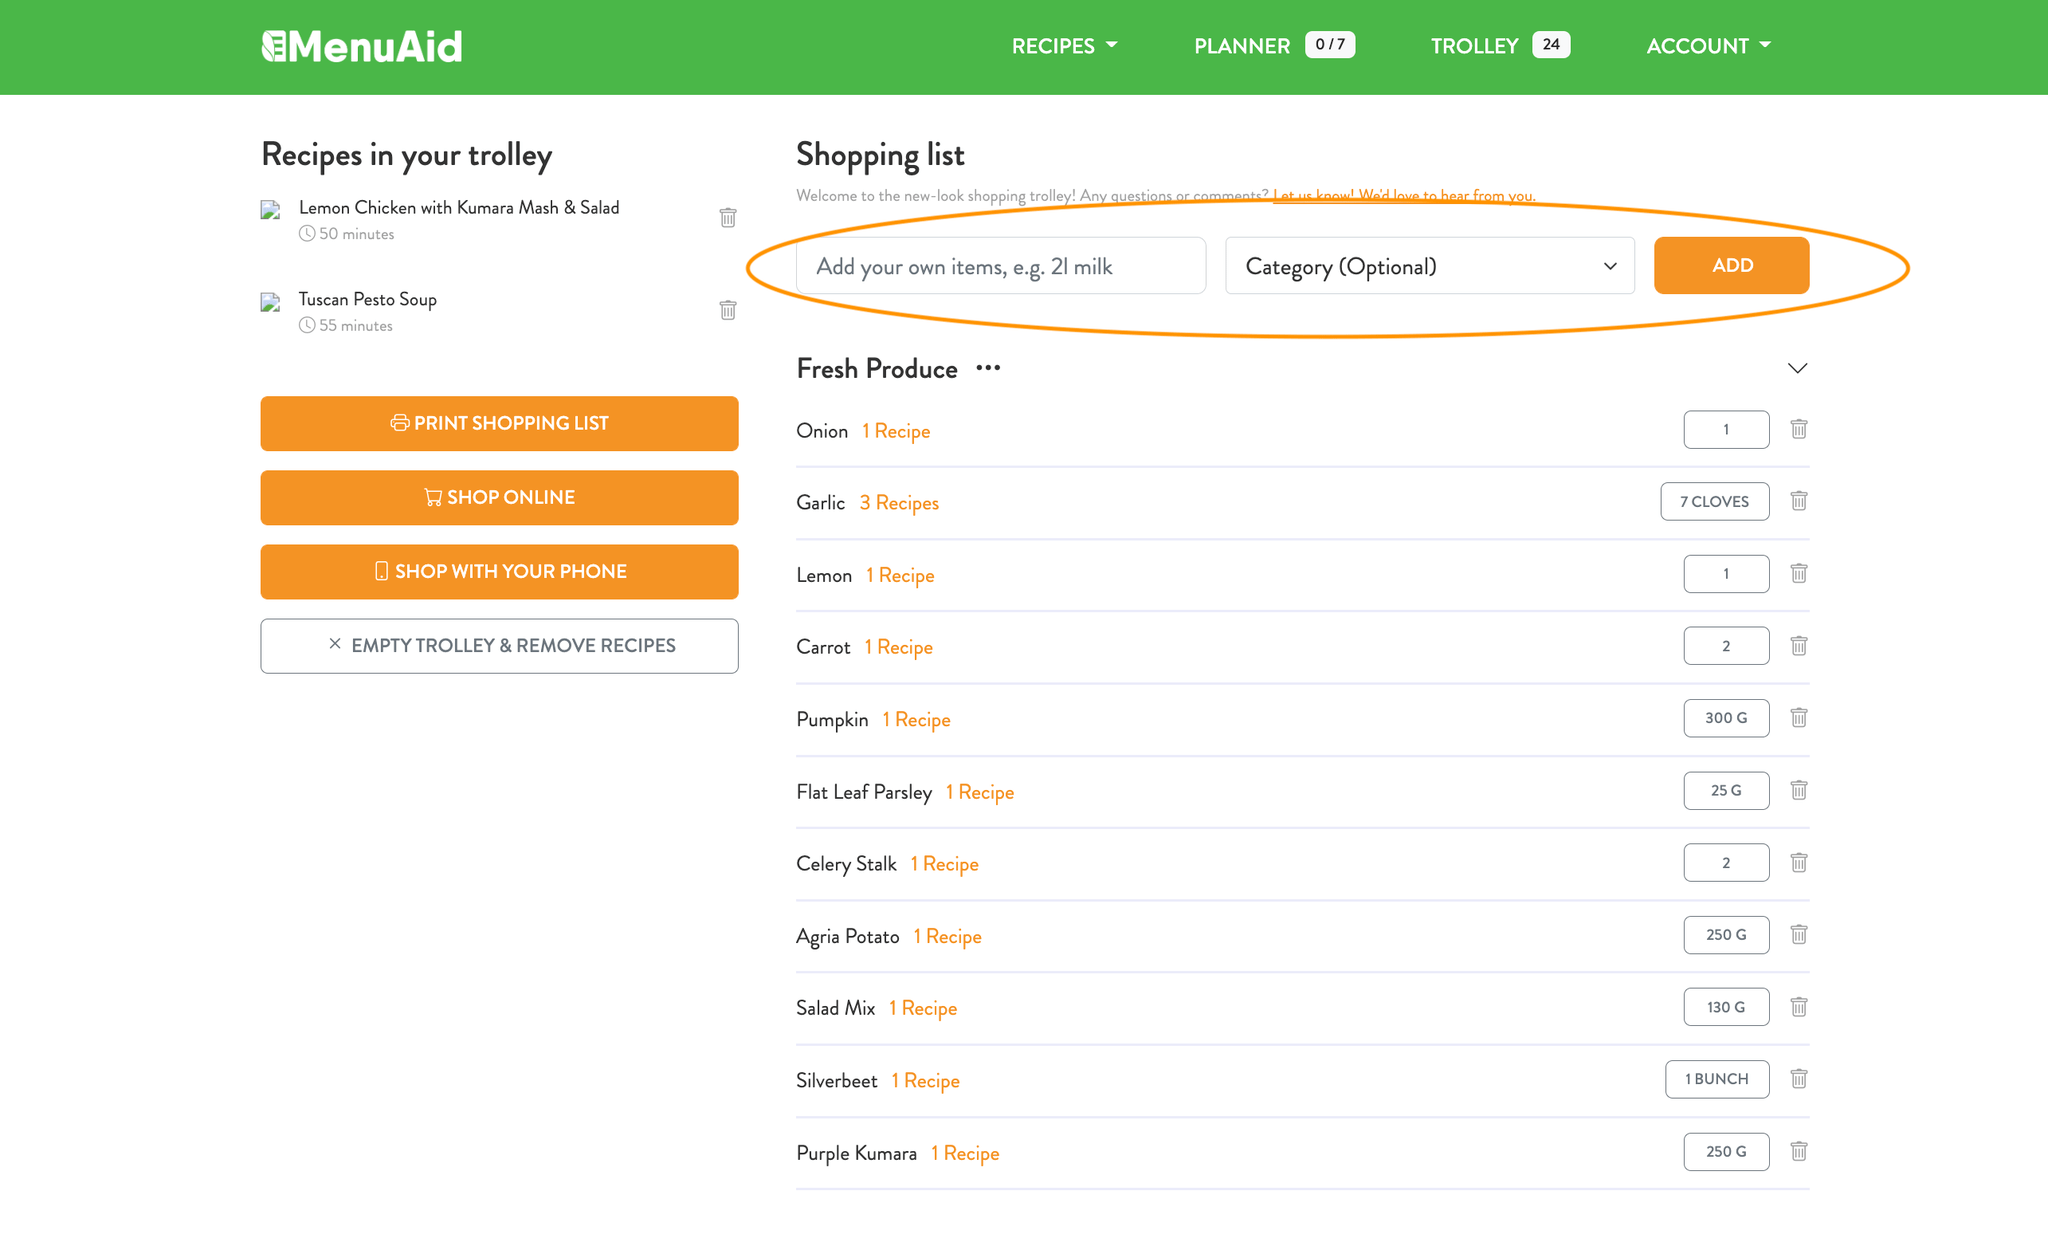2048x1242 pixels.
Task: Open the Category (Optional) dropdown
Action: click(x=1429, y=266)
